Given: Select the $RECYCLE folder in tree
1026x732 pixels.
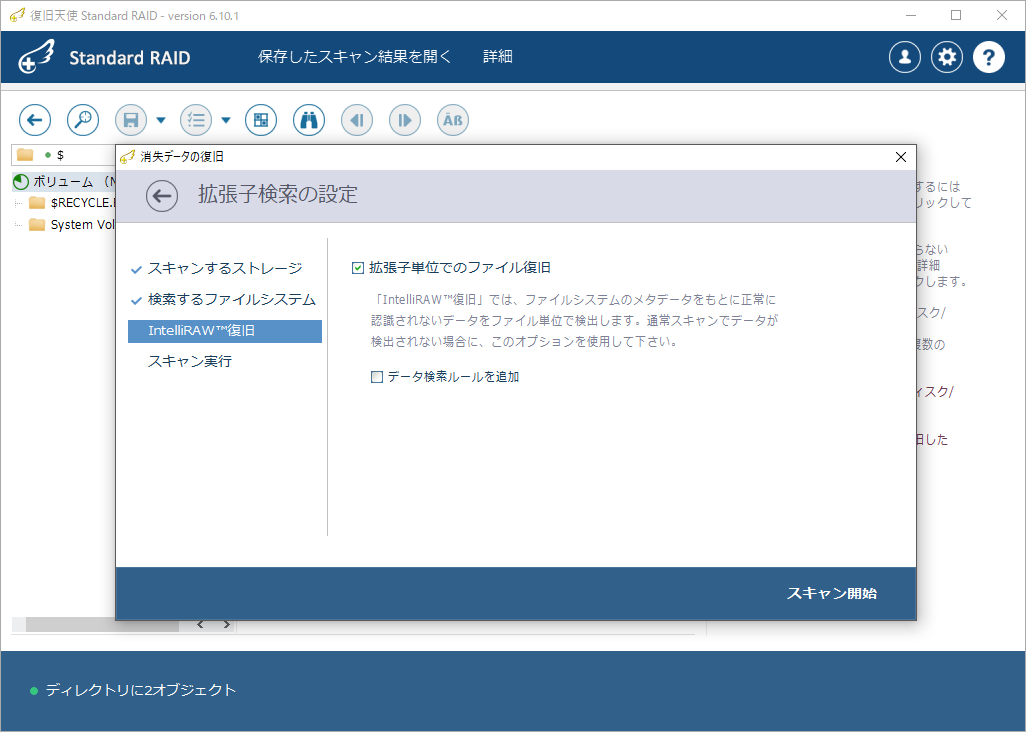Looking at the screenshot, I should [x=72, y=203].
